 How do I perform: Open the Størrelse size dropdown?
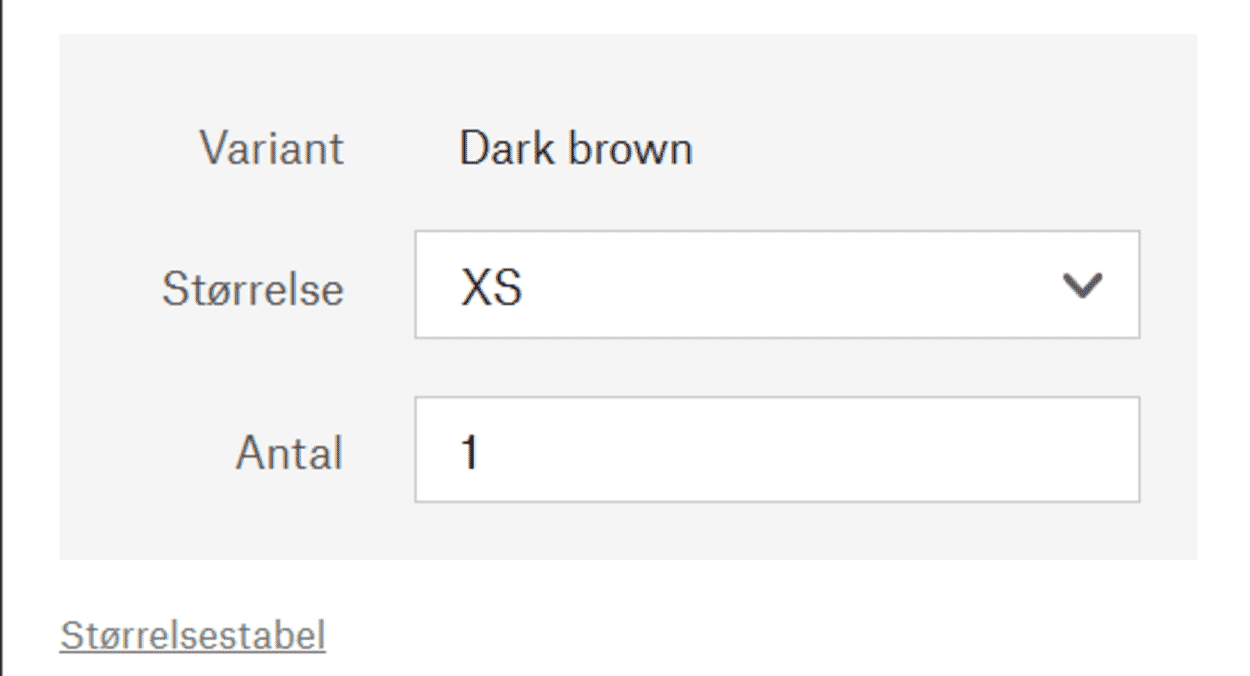click(x=777, y=285)
